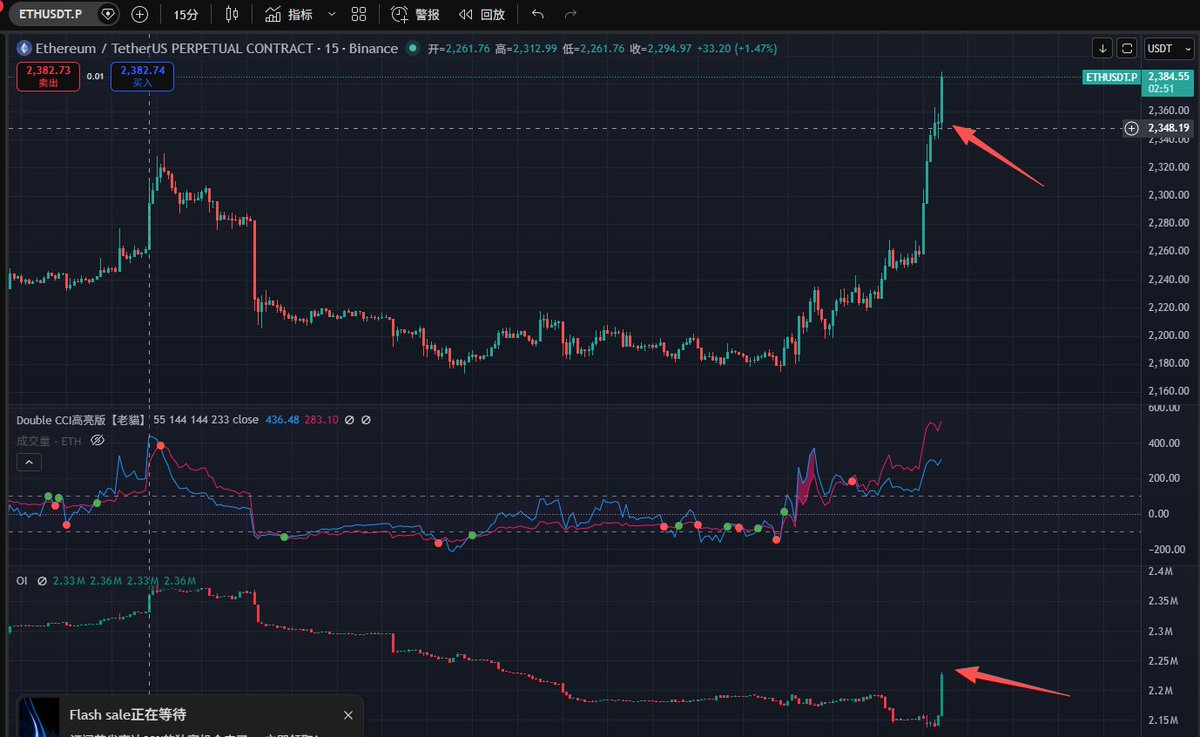The image size is (1200, 737).
Task: Select the OI indicator legend label
Action: (22, 581)
